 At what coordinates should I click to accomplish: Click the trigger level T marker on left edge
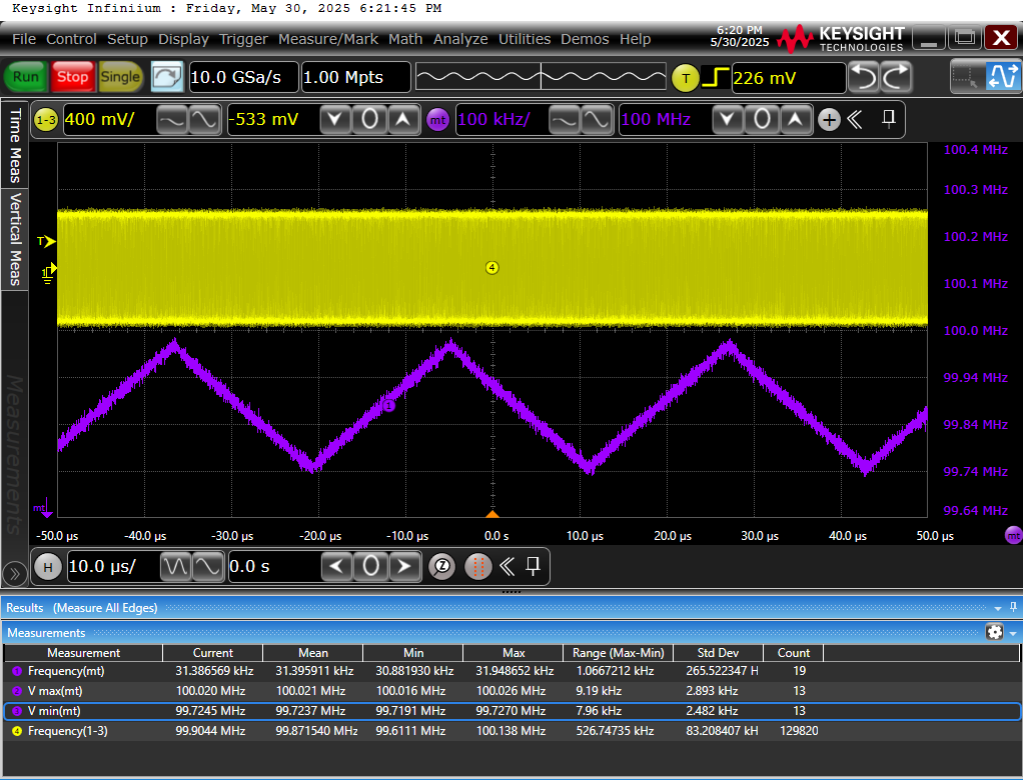[x=46, y=241]
